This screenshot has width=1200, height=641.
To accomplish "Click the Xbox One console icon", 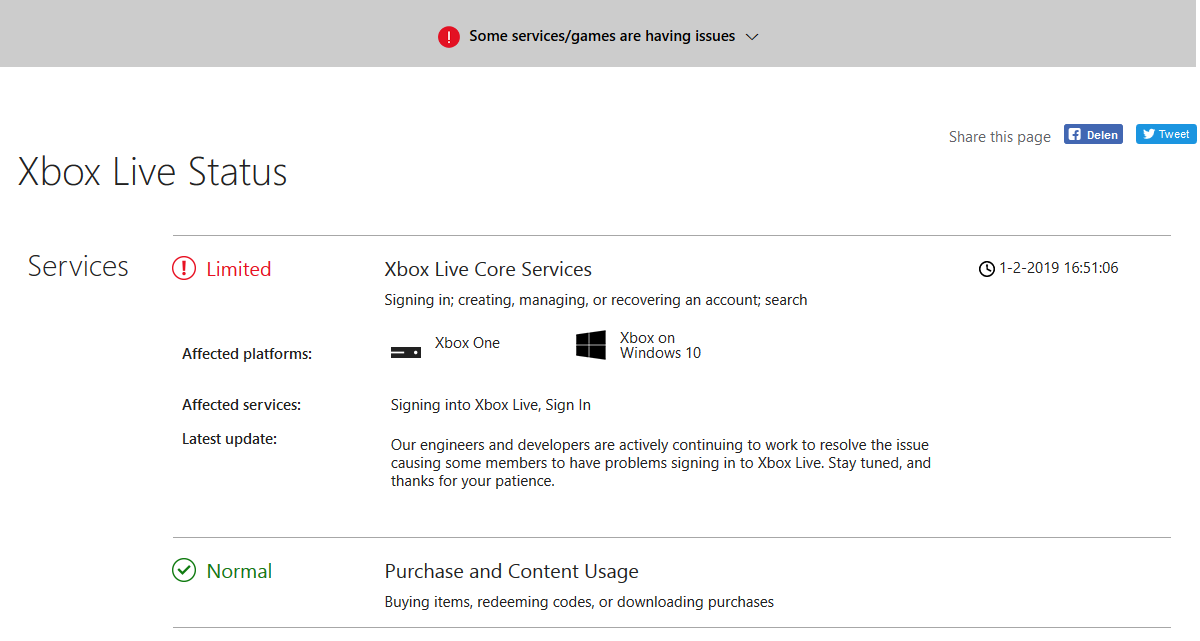I will point(406,352).
